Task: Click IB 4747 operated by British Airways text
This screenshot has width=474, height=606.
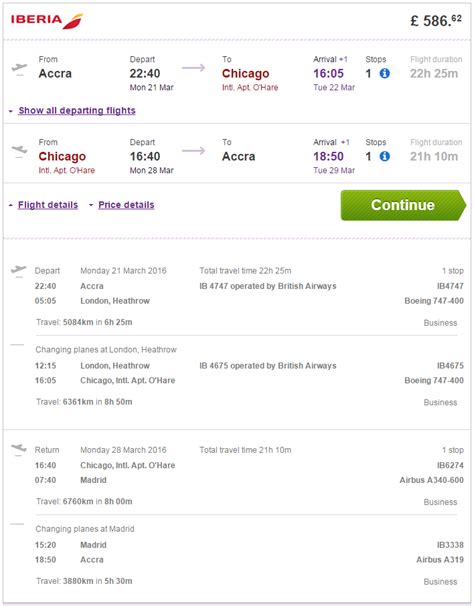Action: 268,286
